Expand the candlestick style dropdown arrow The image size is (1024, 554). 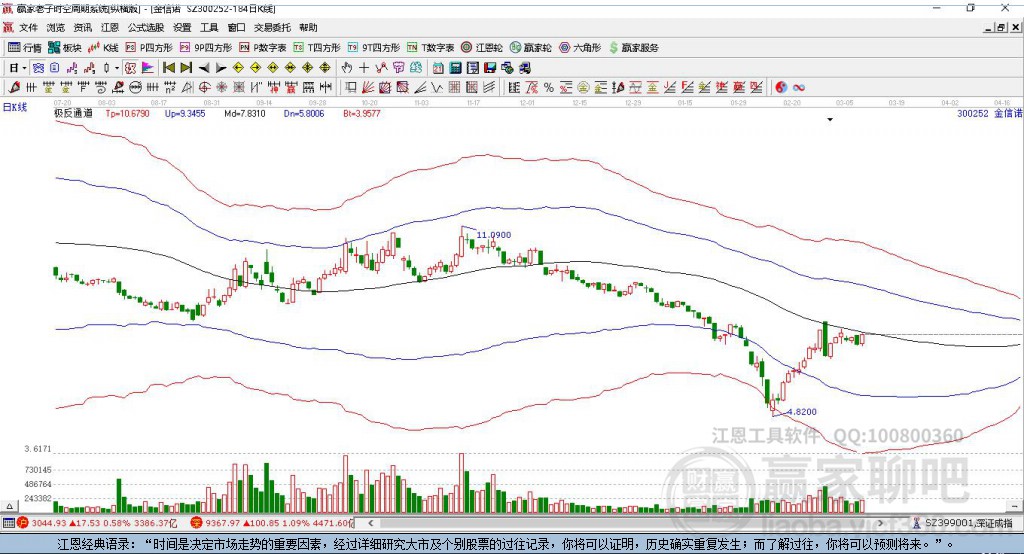pyautogui.click(x=117, y=68)
